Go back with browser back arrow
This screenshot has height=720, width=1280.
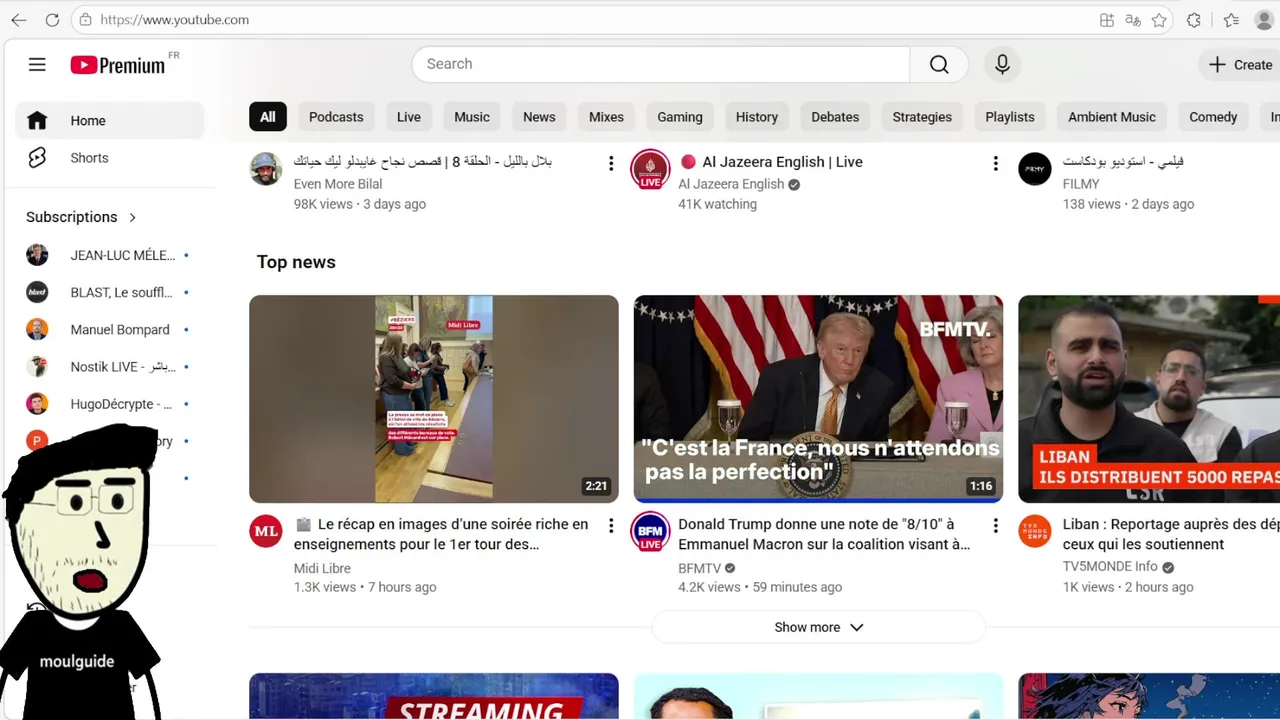pyautogui.click(x=18, y=20)
